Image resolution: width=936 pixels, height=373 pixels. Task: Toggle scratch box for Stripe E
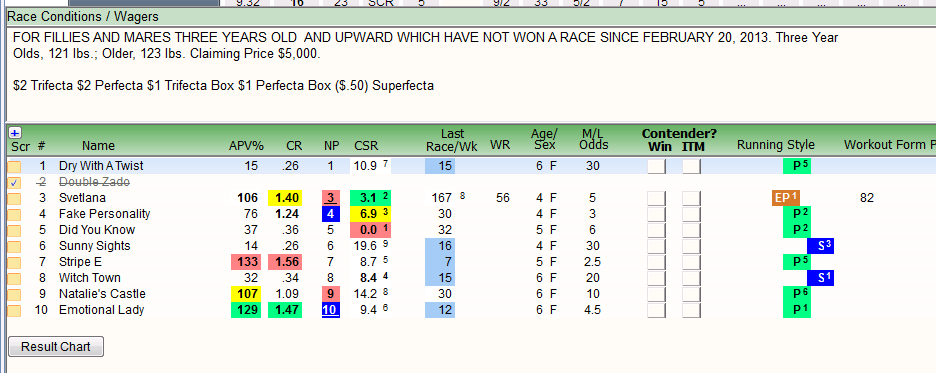pos(14,262)
